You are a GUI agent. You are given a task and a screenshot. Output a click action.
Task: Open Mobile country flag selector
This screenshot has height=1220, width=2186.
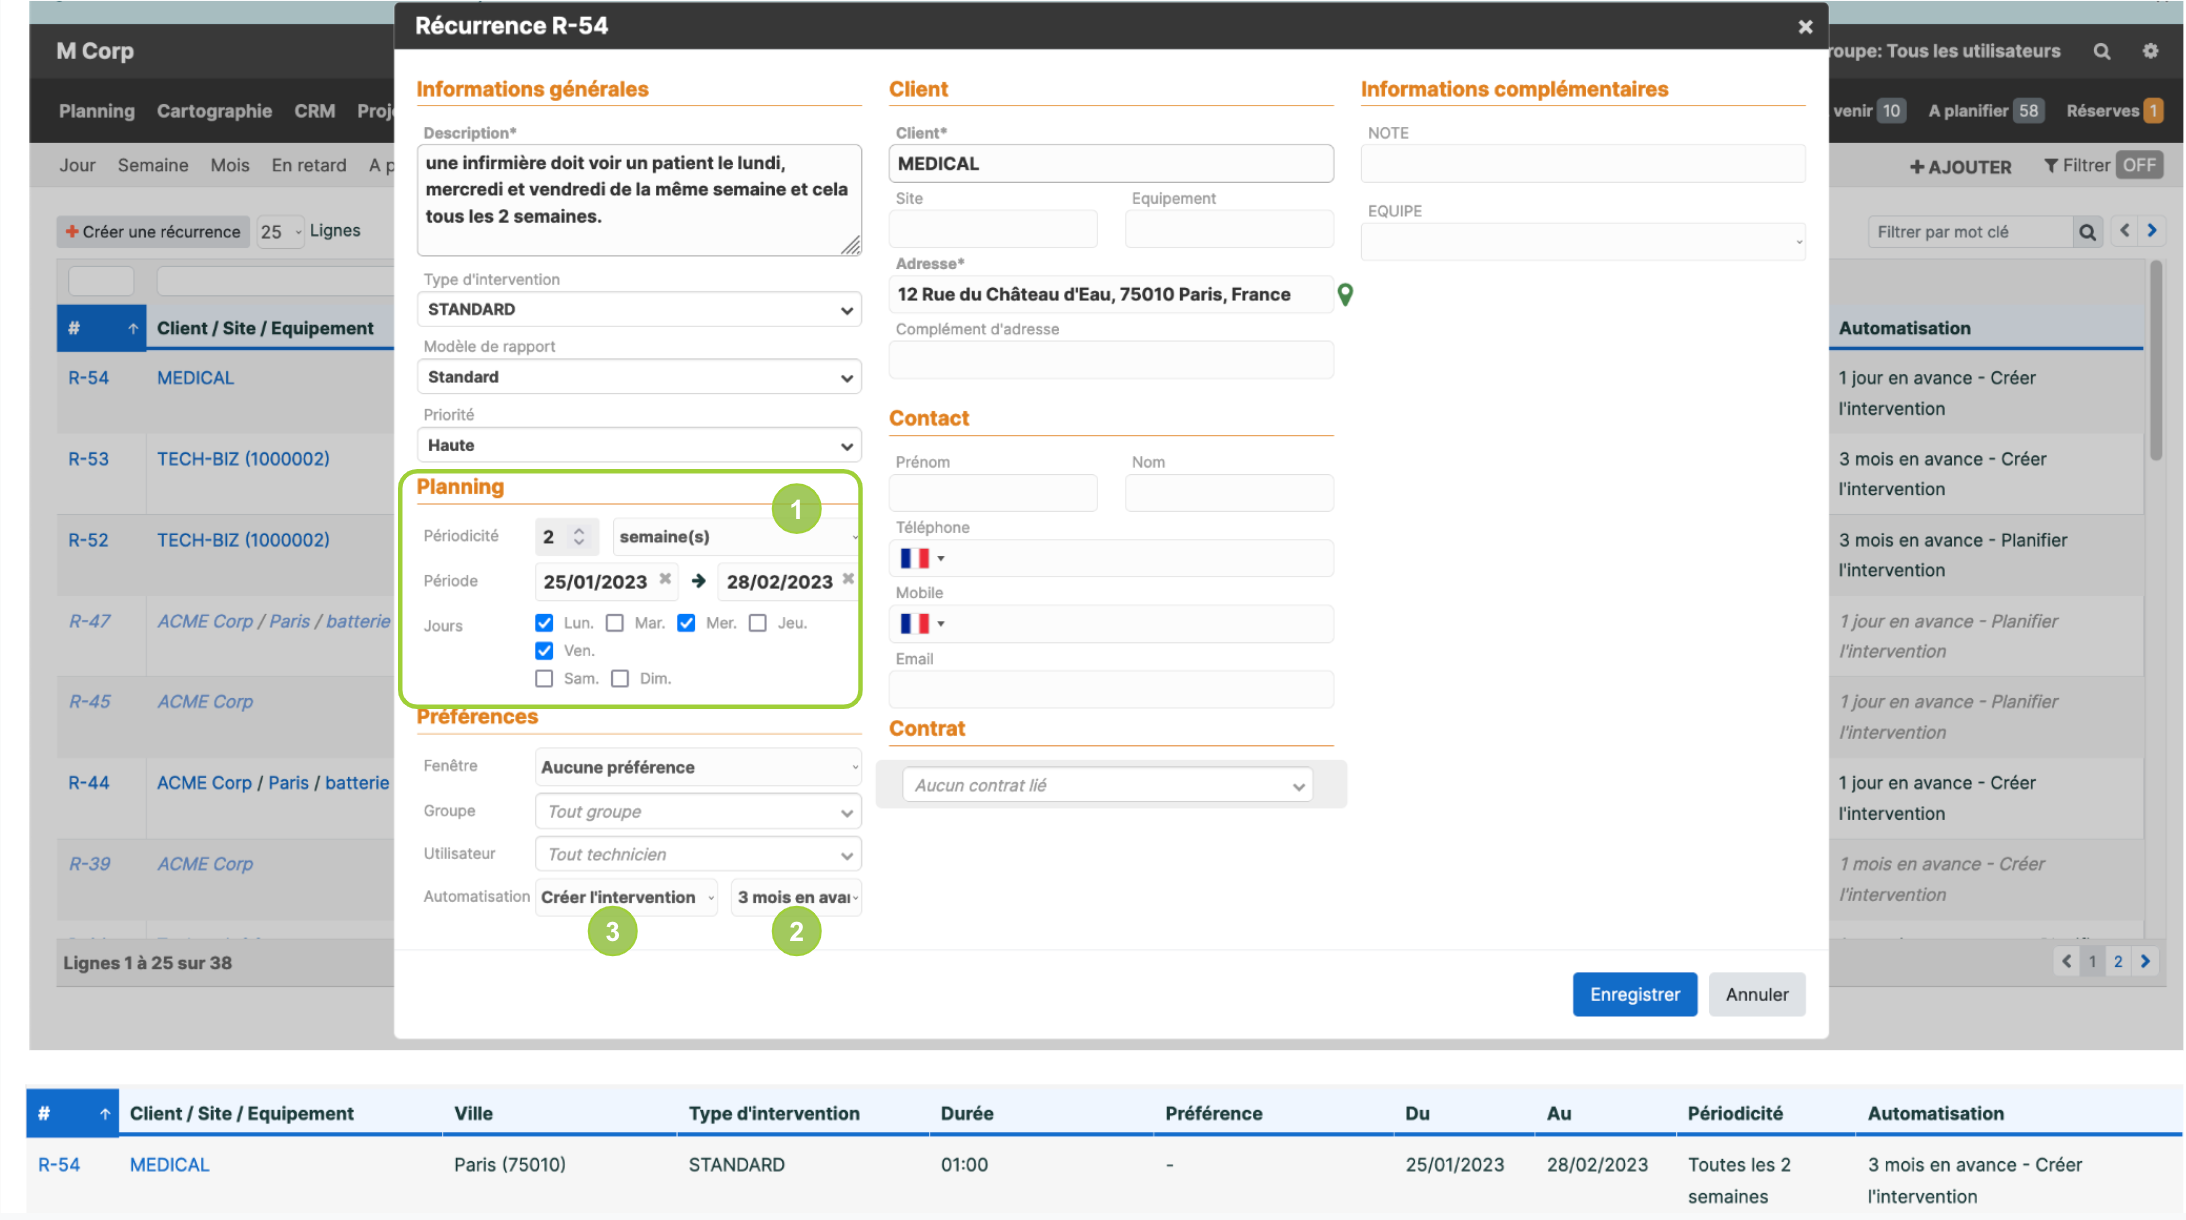[x=922, y=623]
